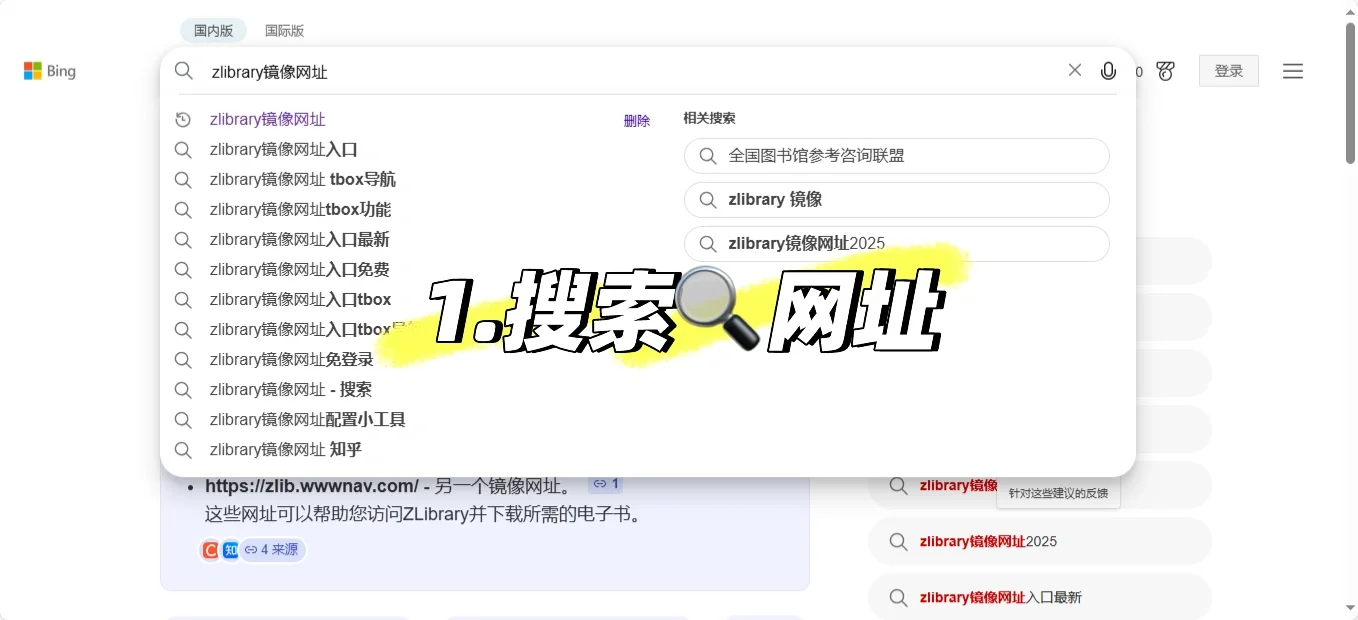Start voice search with the microphone icon

click(1108, 71)
